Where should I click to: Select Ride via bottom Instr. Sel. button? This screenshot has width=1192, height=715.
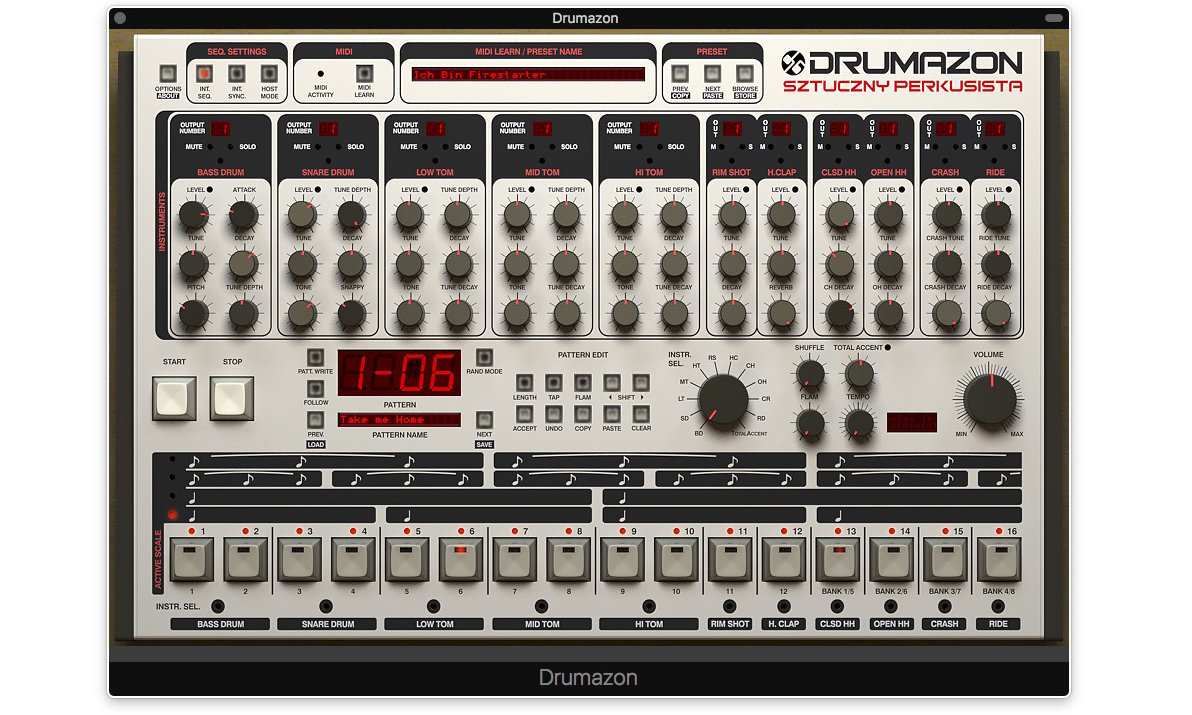[998, 606]
